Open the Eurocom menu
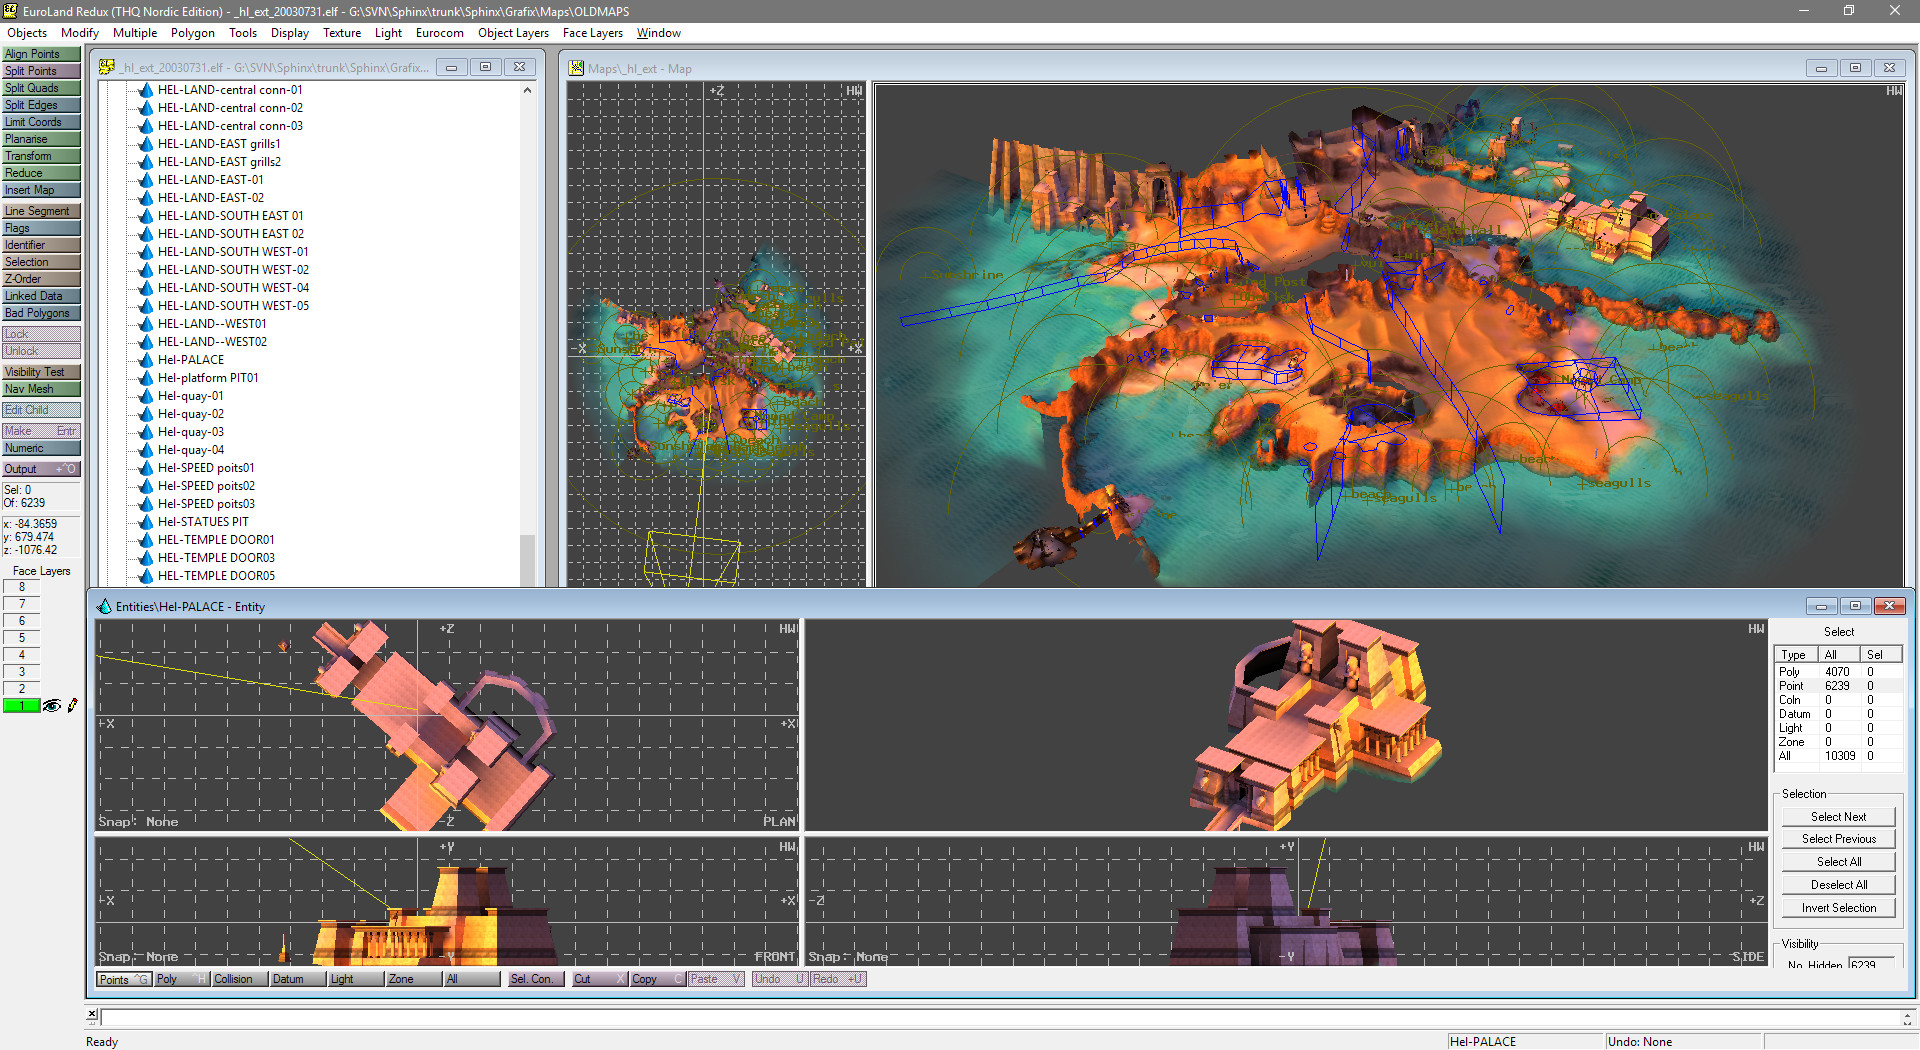Image resolution: width=1920 pixels, height=1050 pixels. tap(439, 33)
